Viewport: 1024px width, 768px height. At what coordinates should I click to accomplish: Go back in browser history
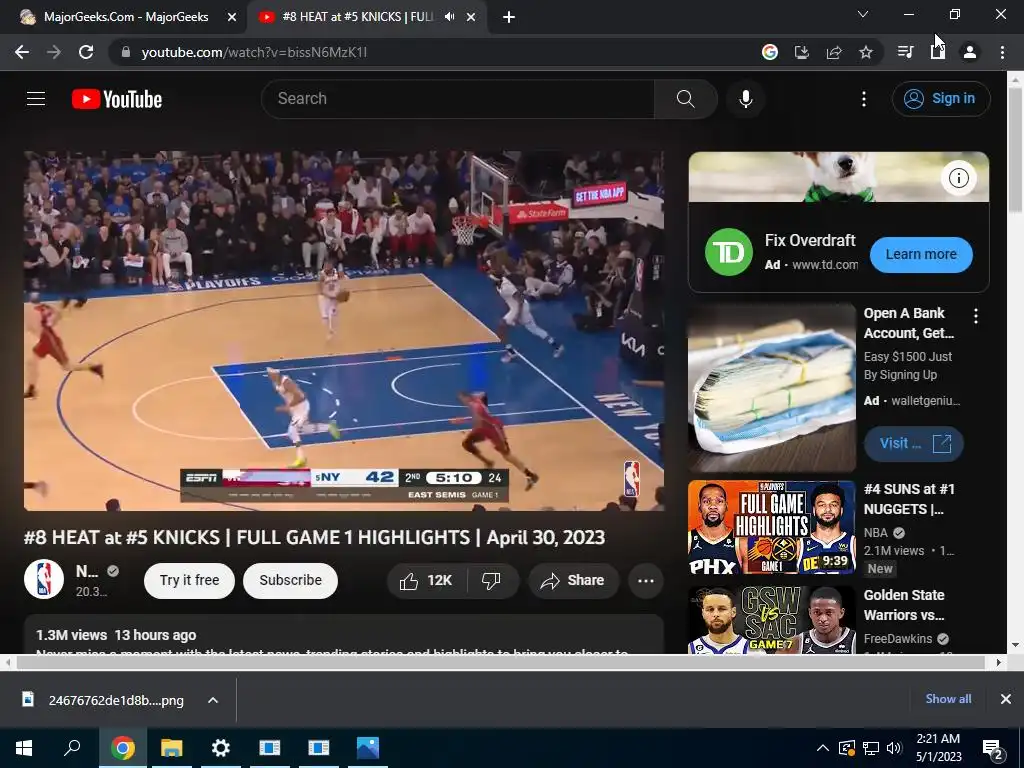22,52
